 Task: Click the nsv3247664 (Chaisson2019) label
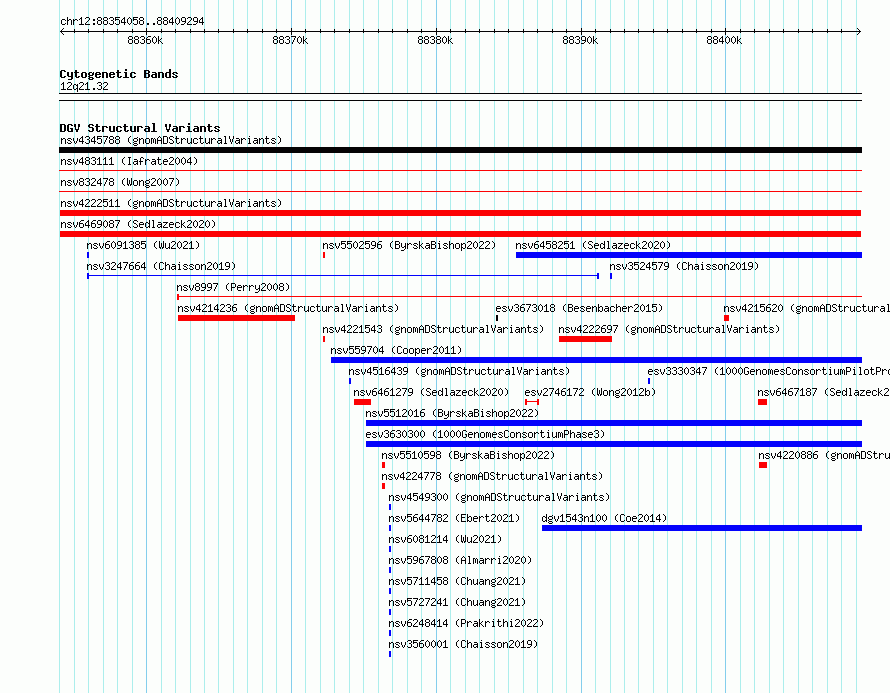161,266
